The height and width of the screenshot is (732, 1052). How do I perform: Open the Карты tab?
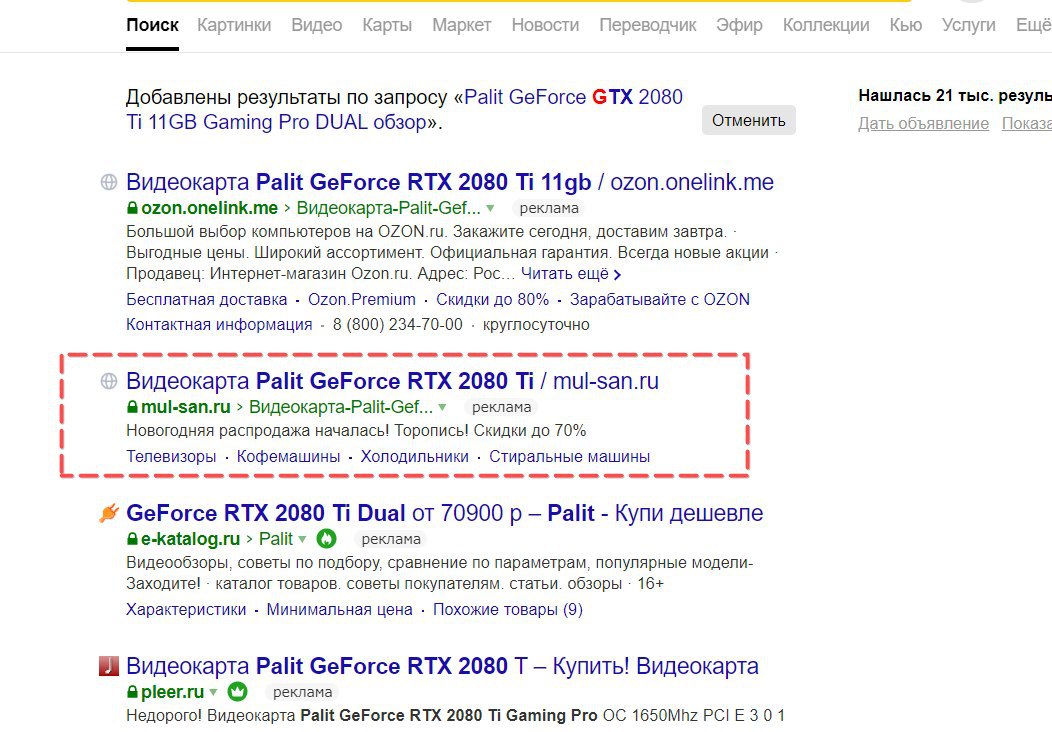[x=387, y=25]
